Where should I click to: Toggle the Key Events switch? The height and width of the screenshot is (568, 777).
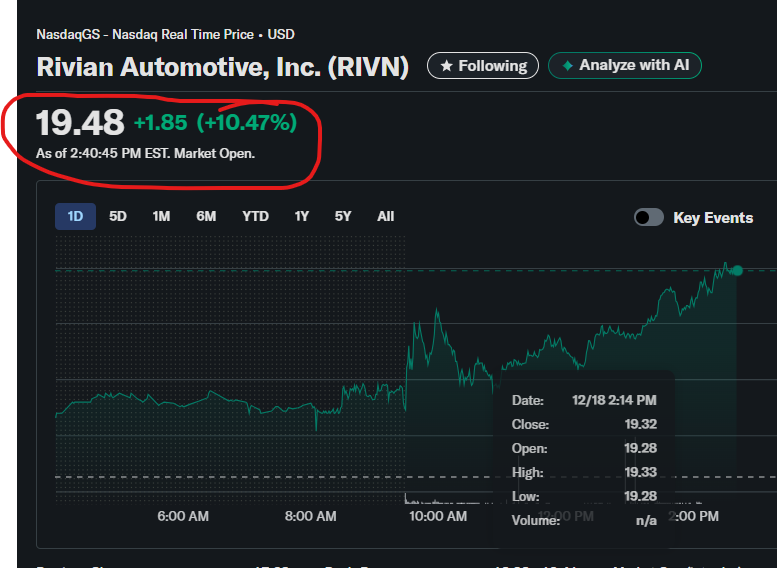[x=649, y=217]
